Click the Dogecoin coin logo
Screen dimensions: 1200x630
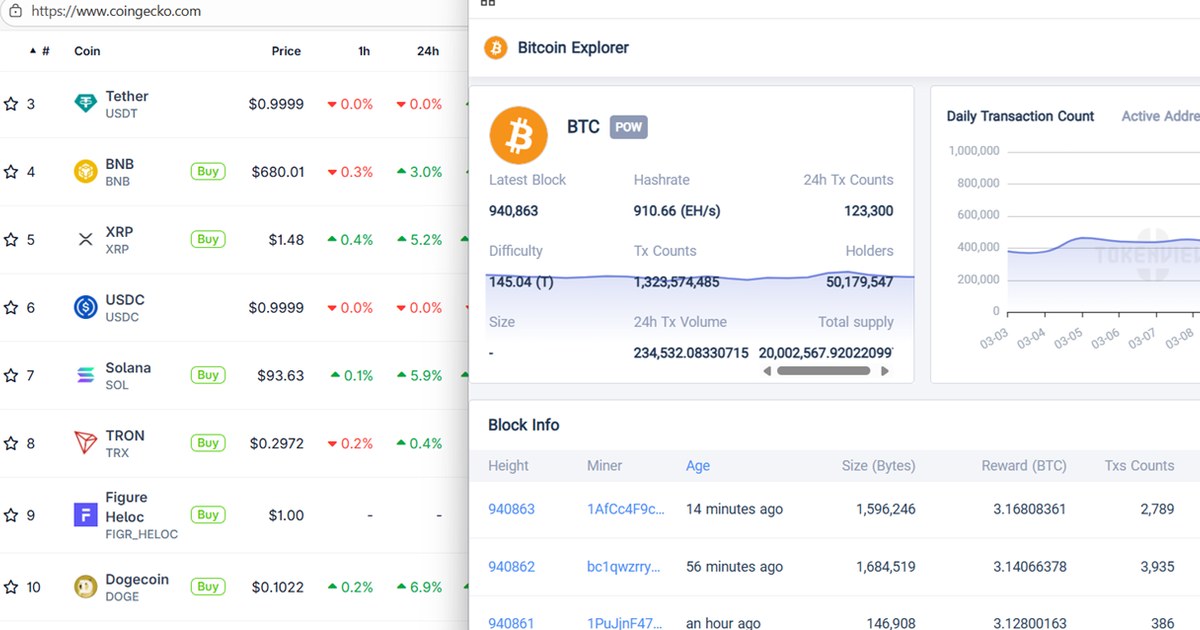point(84,587)
